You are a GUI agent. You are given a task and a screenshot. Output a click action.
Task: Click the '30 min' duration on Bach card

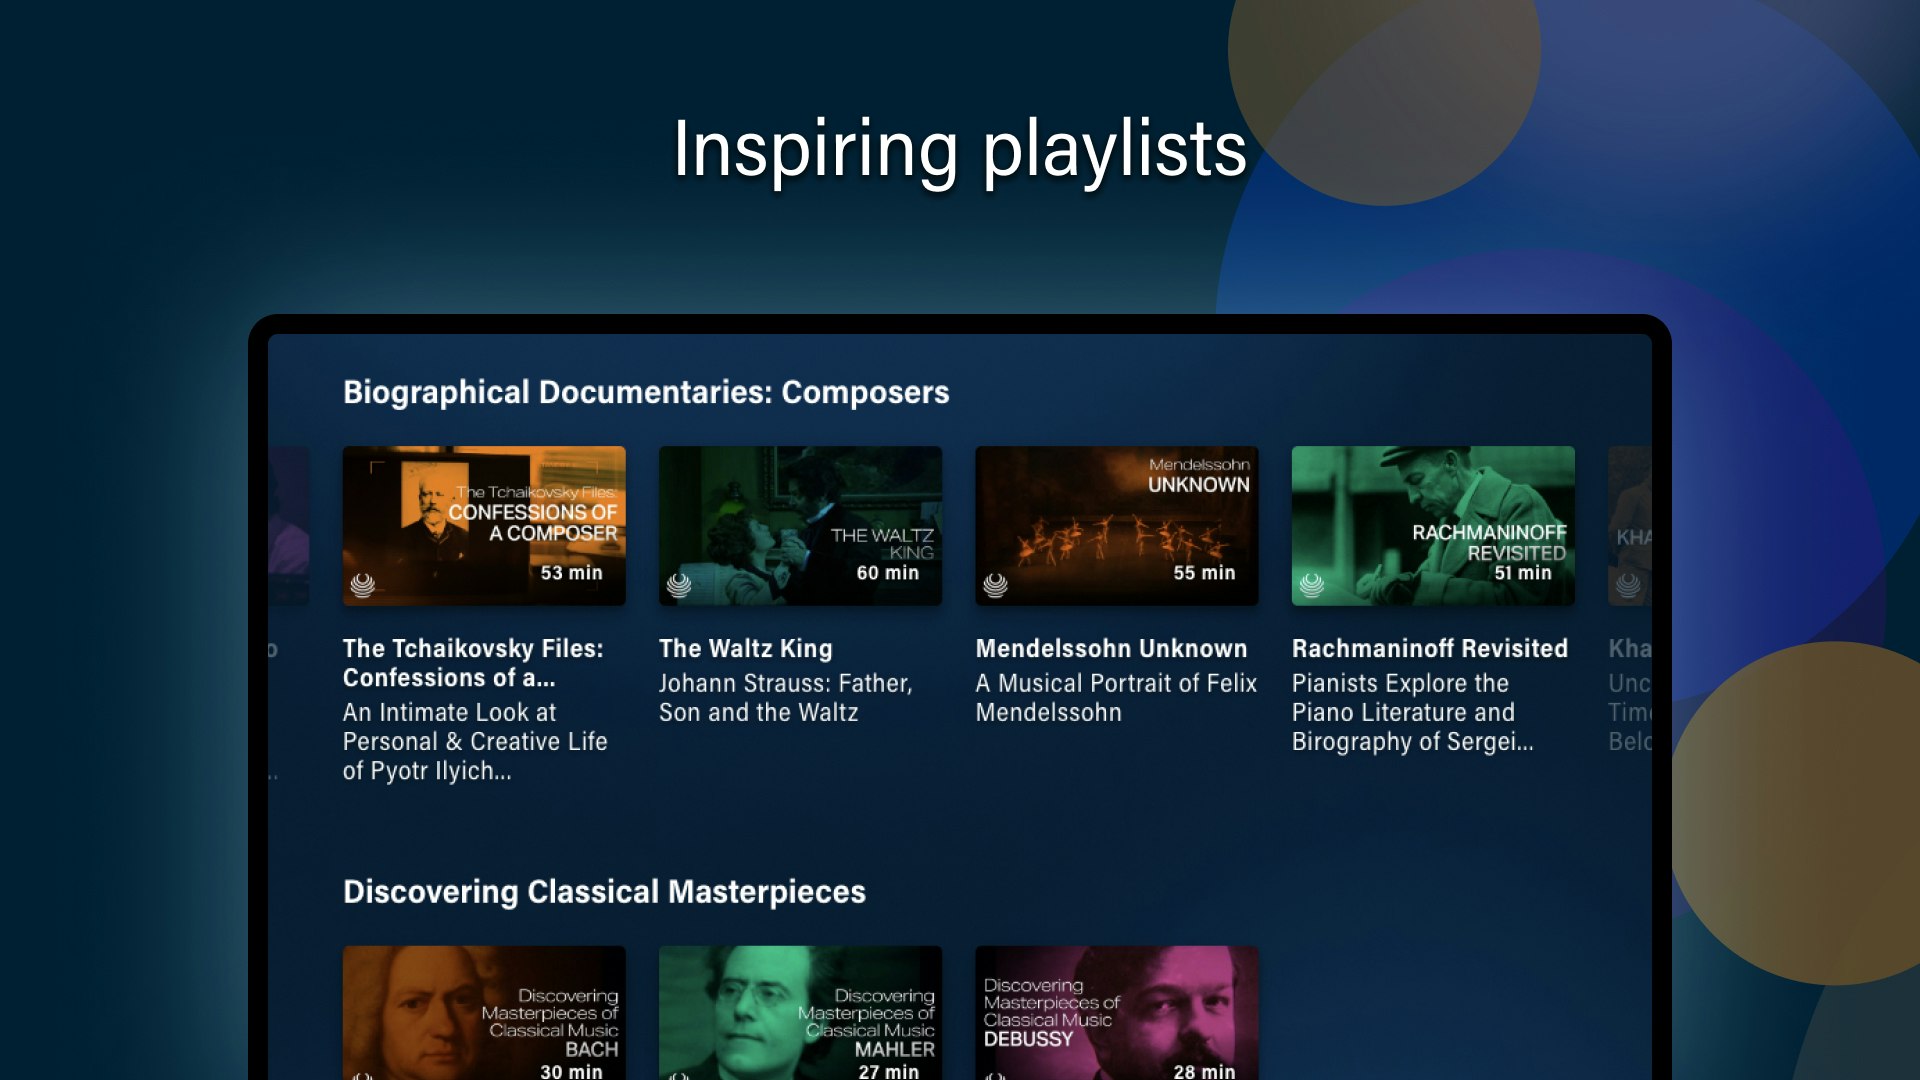[572, 1071]
